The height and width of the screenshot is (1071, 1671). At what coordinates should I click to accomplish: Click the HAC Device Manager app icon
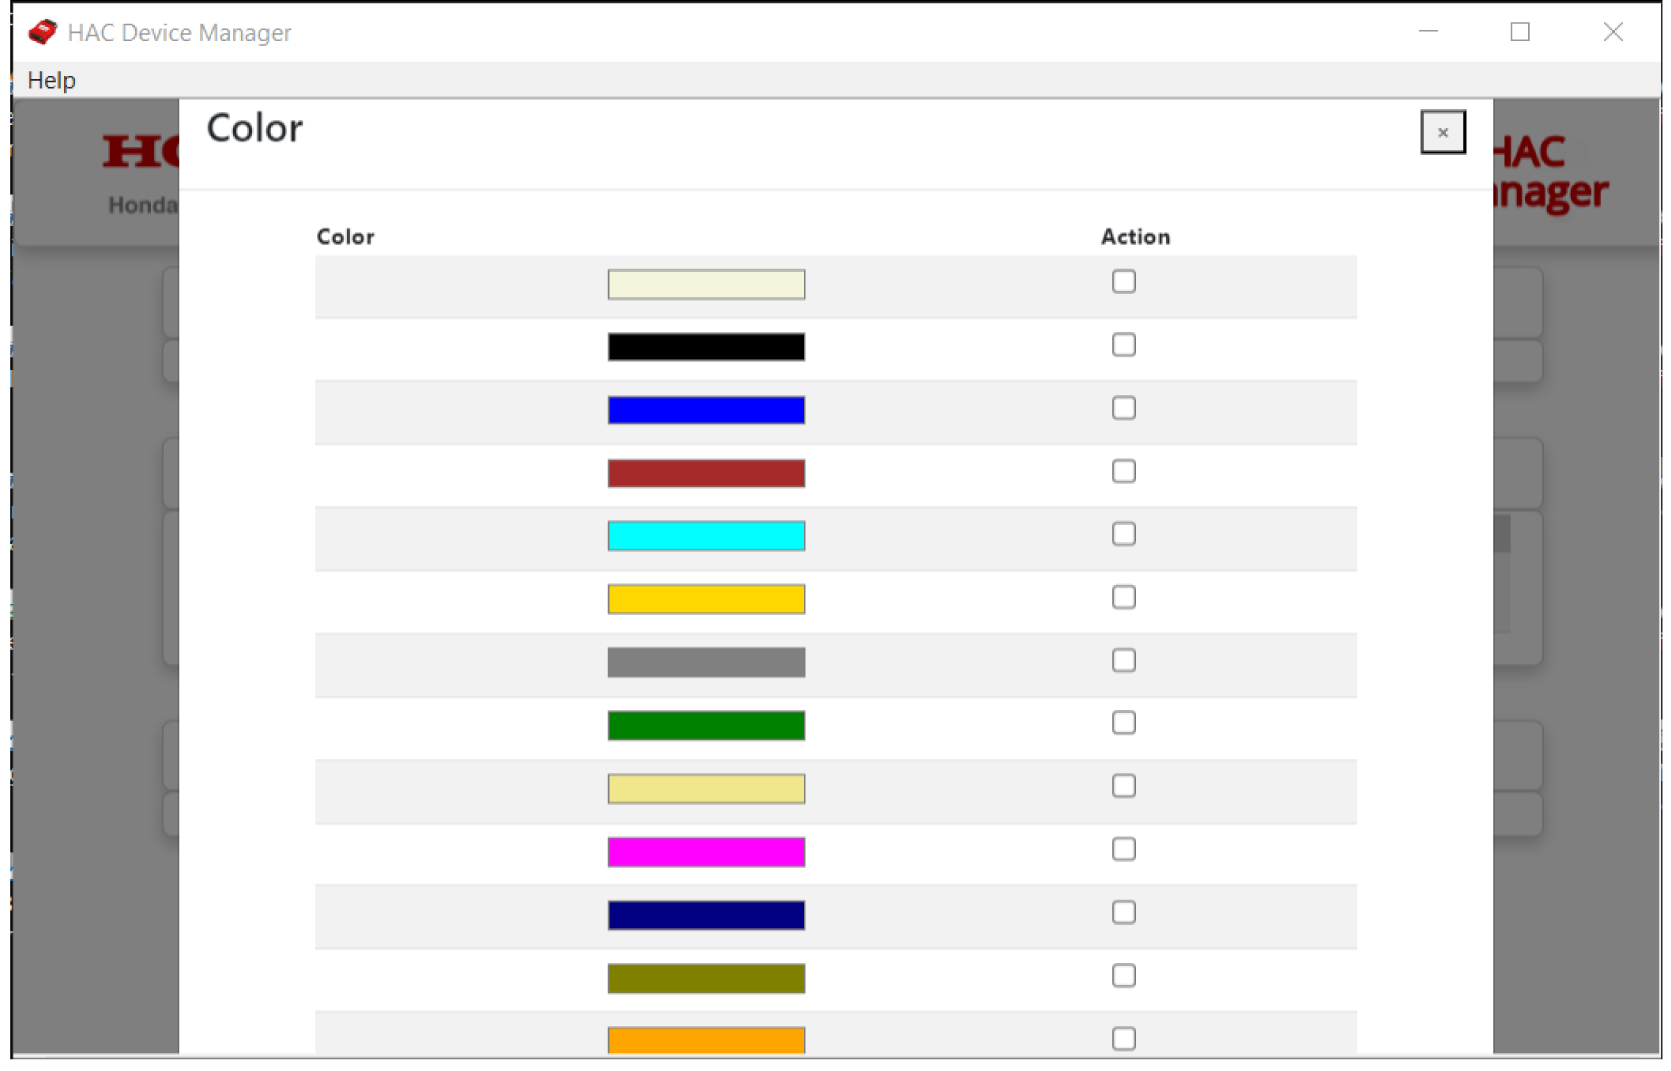point(42,32)
